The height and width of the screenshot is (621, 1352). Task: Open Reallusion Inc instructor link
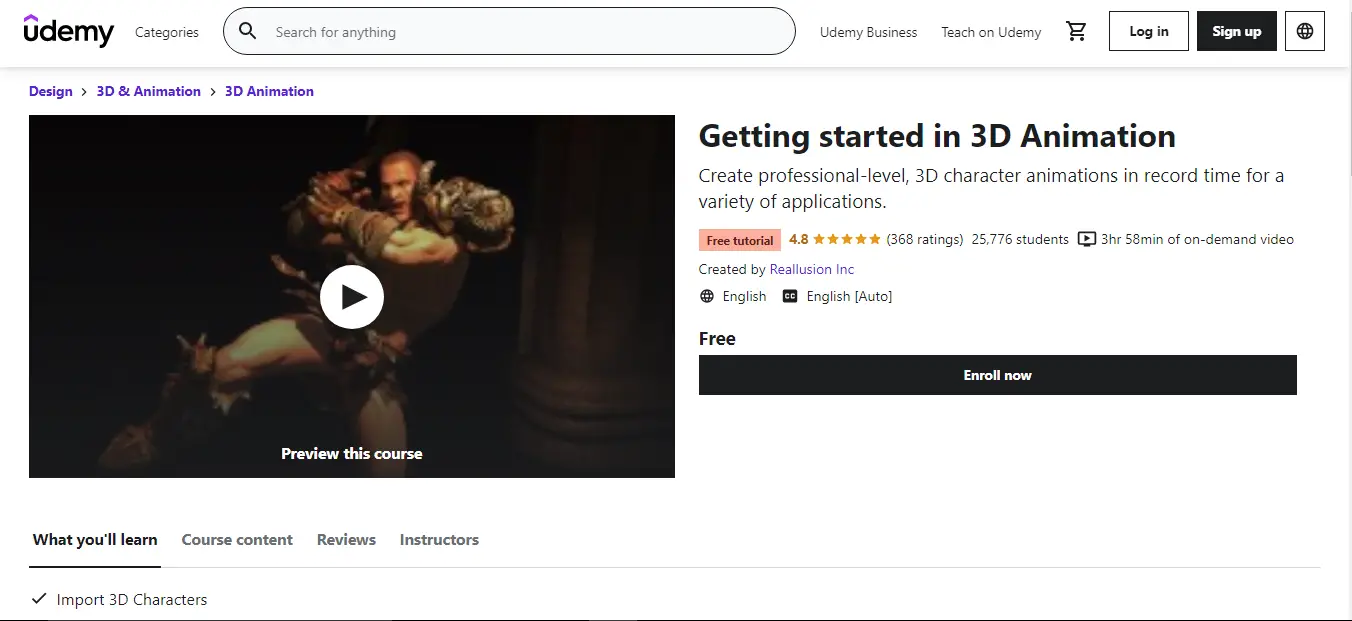(812, 269)
